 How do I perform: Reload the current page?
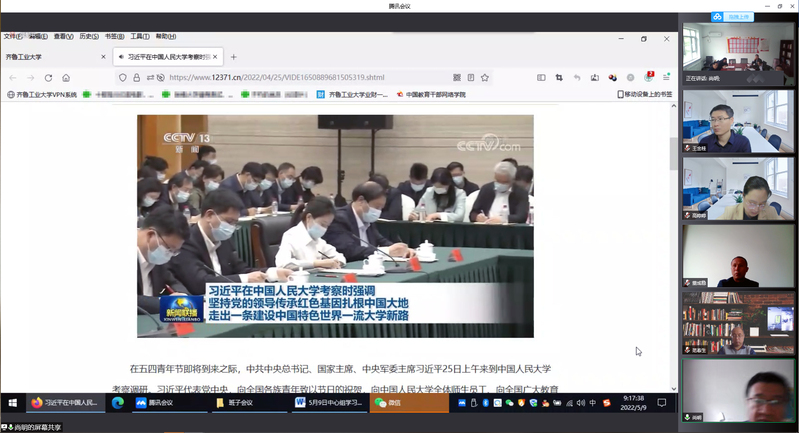[x=48, y=78]
